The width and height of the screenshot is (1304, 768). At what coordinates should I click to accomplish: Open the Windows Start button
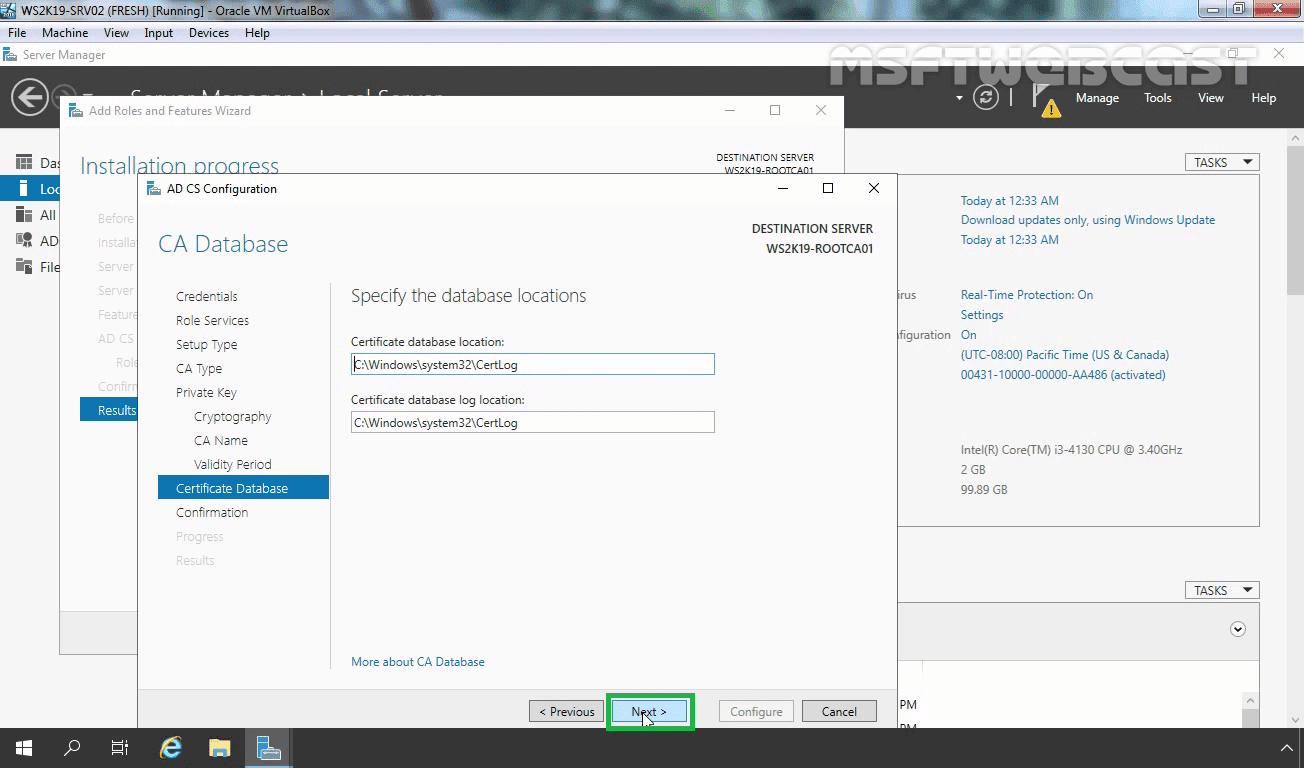pyautogui.click(x=24, y=748)
